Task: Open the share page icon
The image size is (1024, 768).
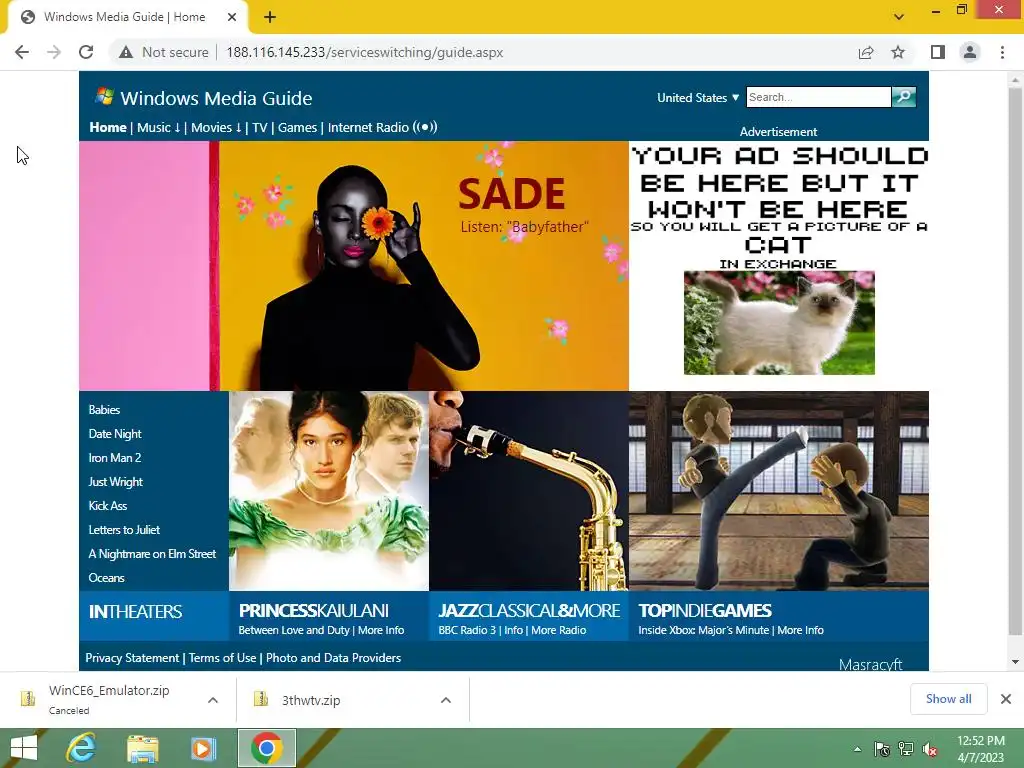Action: (x=866, y=52)
